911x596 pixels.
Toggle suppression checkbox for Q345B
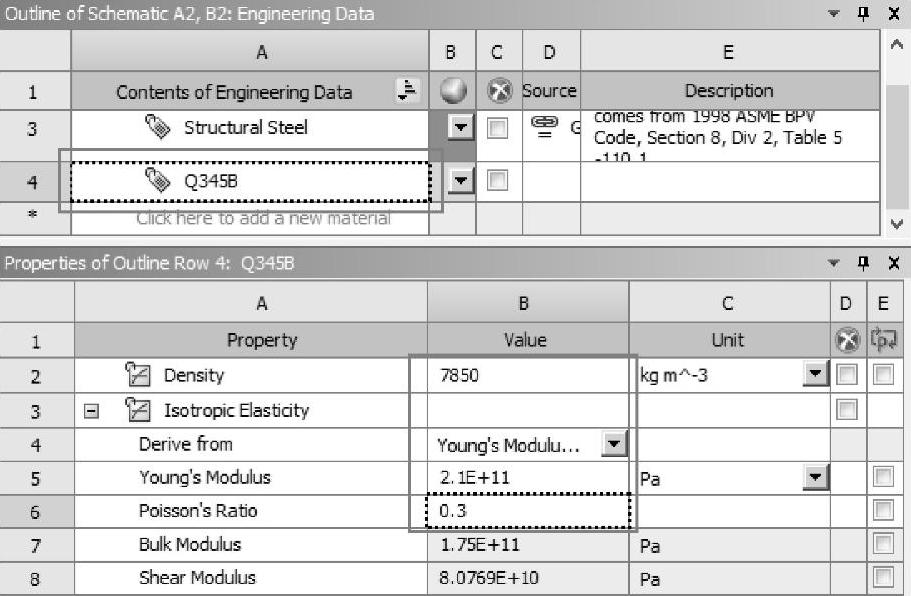coord(497,180)
